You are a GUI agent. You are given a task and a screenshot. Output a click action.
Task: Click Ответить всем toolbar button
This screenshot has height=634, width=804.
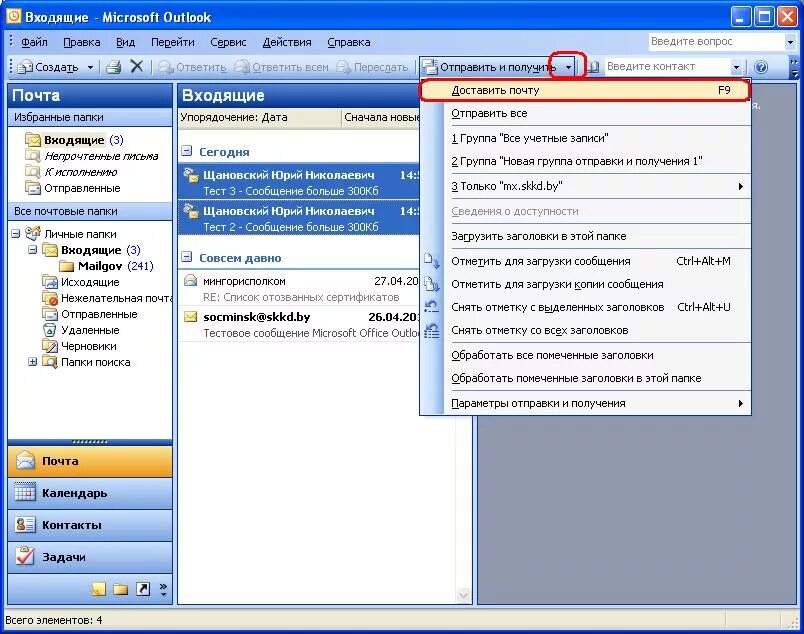pyautogui.click(x=281, y=67)
